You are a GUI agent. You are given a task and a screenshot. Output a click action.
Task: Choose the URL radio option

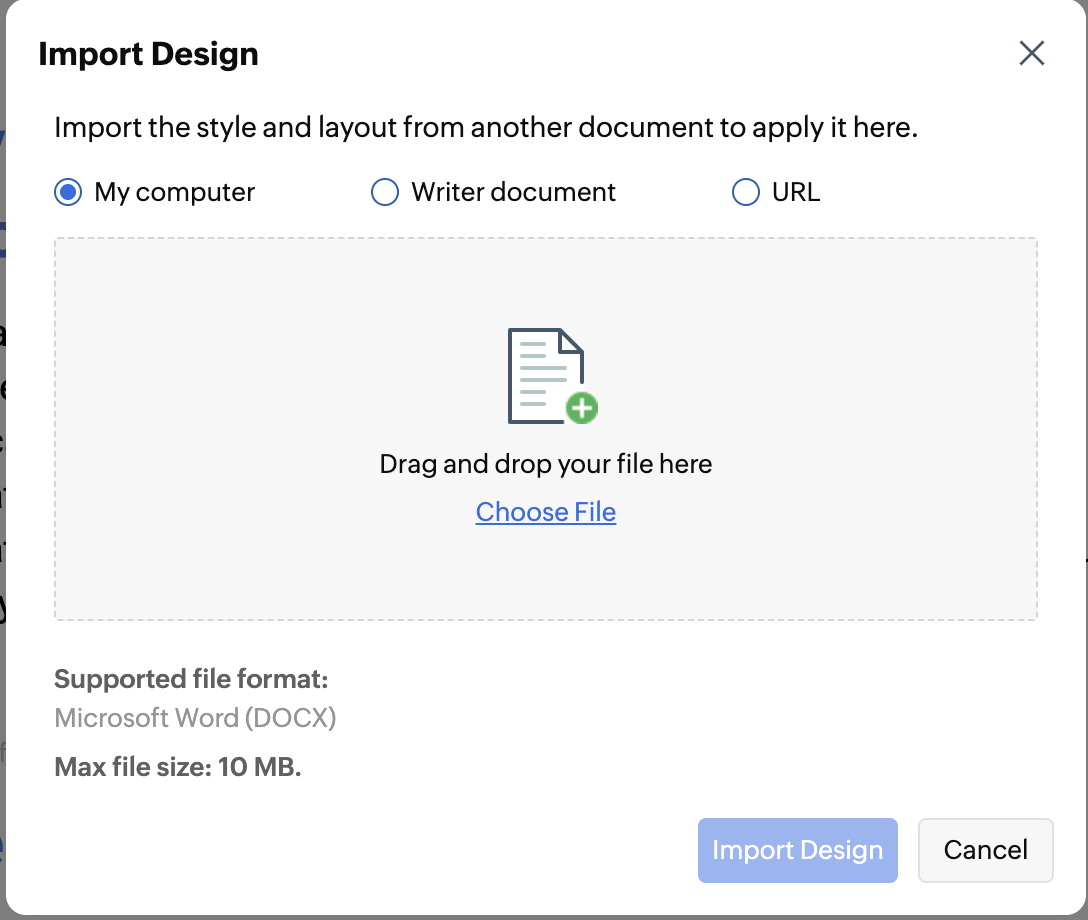pos(746,192)
